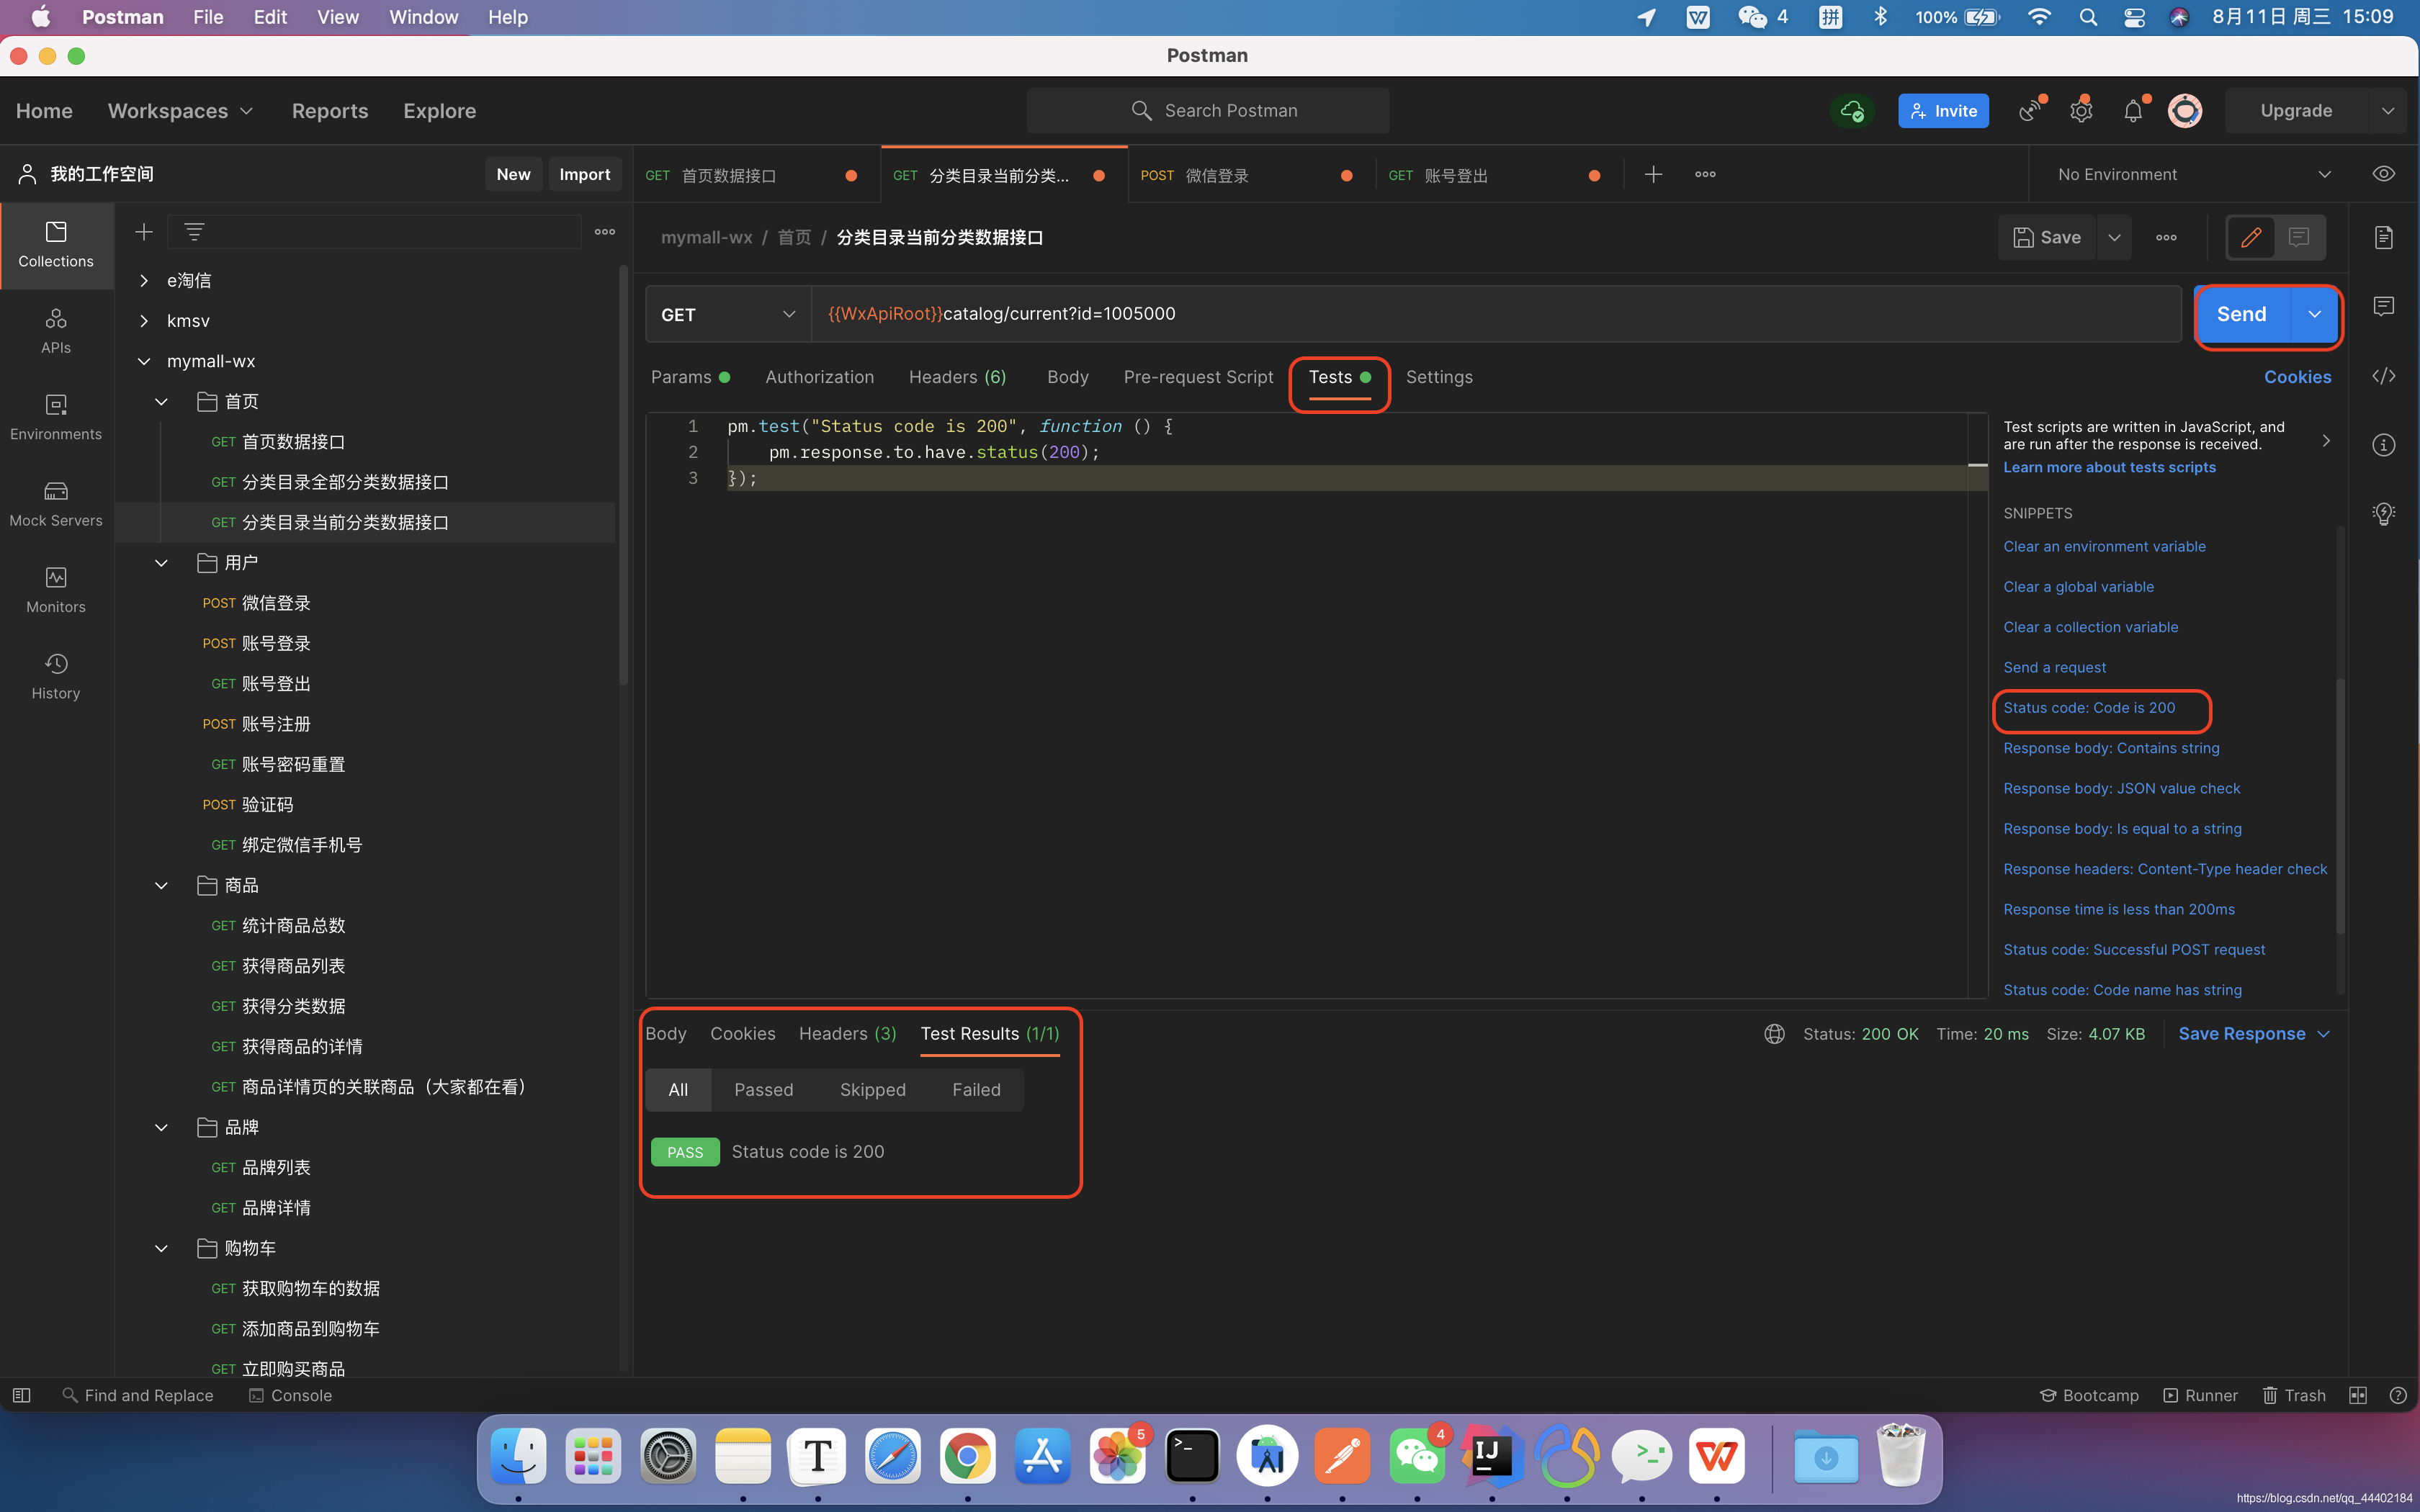Open the code snippet panel icon

click(2384, 376)
